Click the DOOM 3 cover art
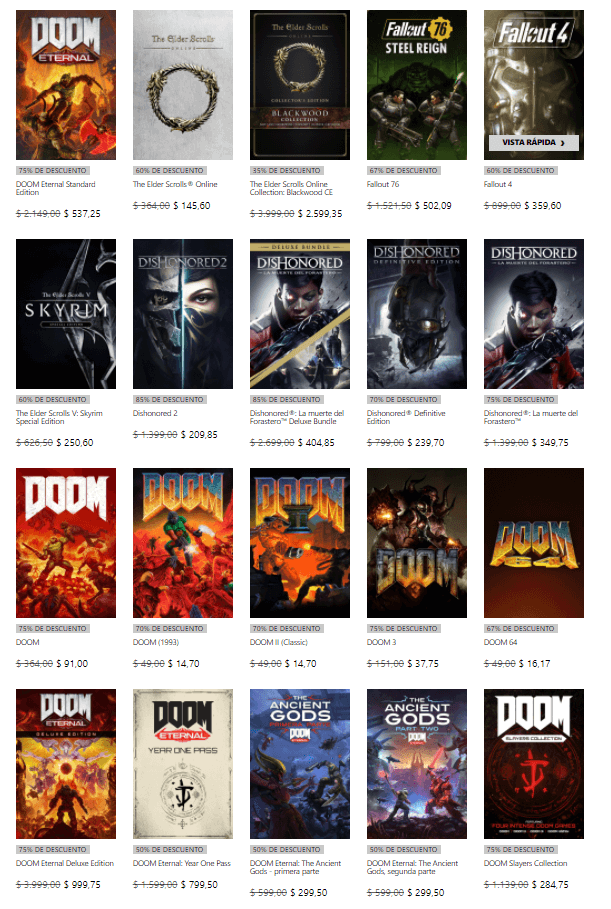The height and width of the screenshot is (909, 611). click(x=416, y=542)
